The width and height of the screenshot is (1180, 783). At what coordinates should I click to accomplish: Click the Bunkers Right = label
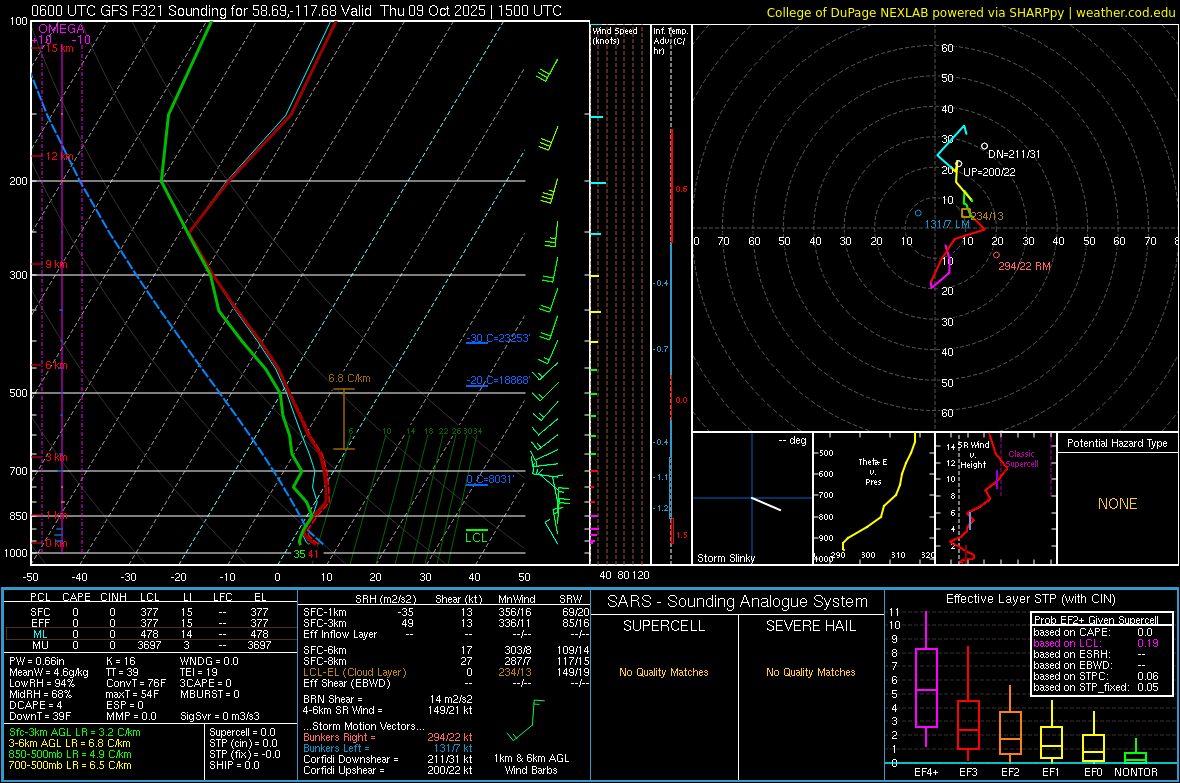pos(339,737)
